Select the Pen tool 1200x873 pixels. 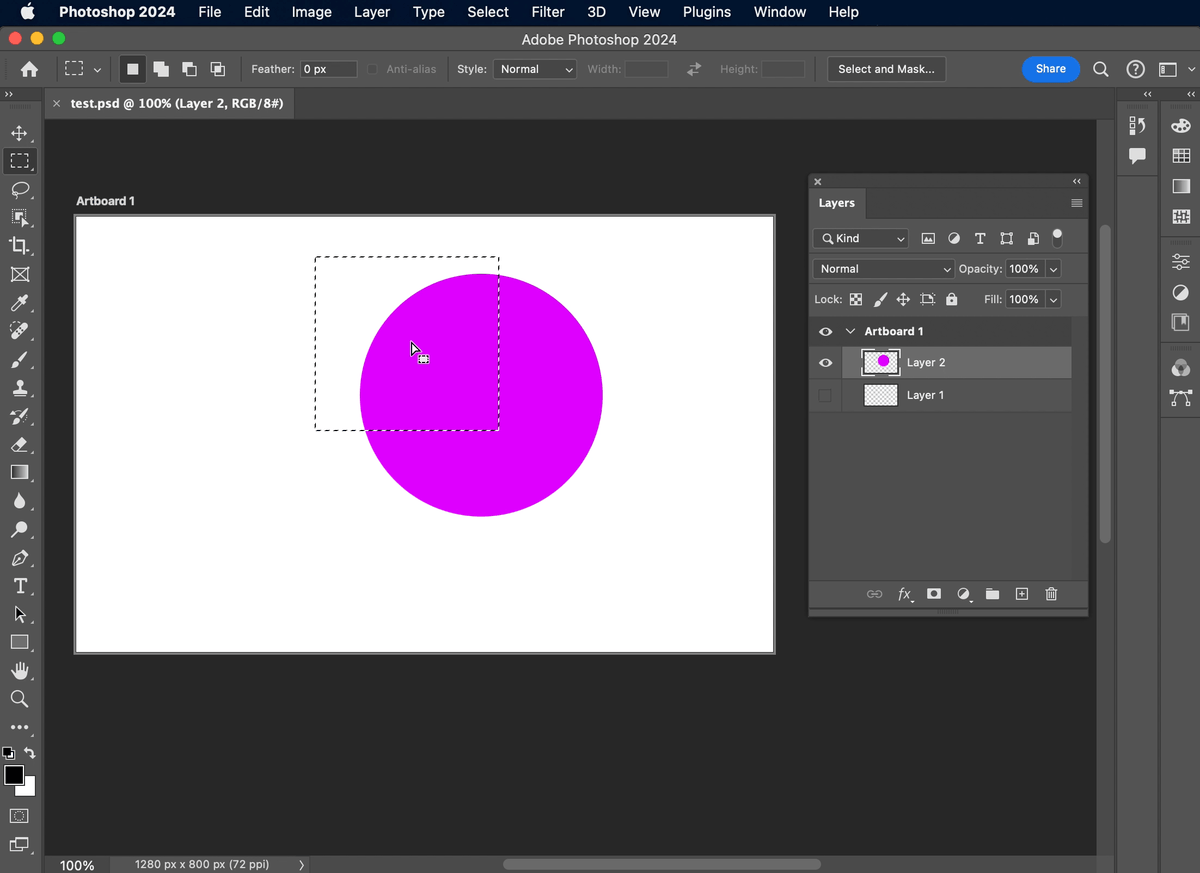pyautogui.click(x=20, y=558)
